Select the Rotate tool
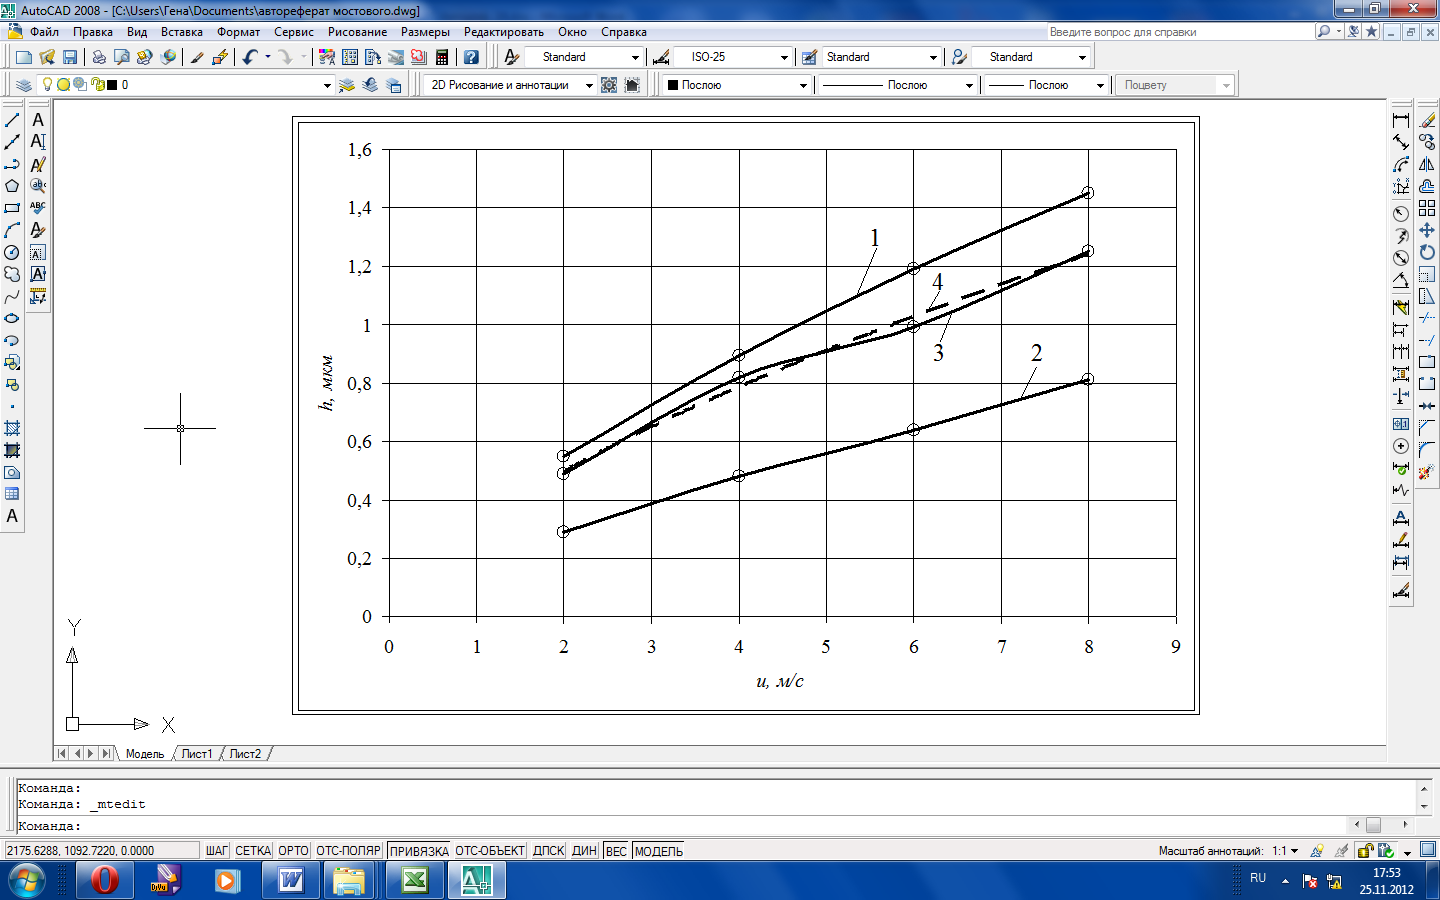 pyautogui.click(x=1427, y=252)
